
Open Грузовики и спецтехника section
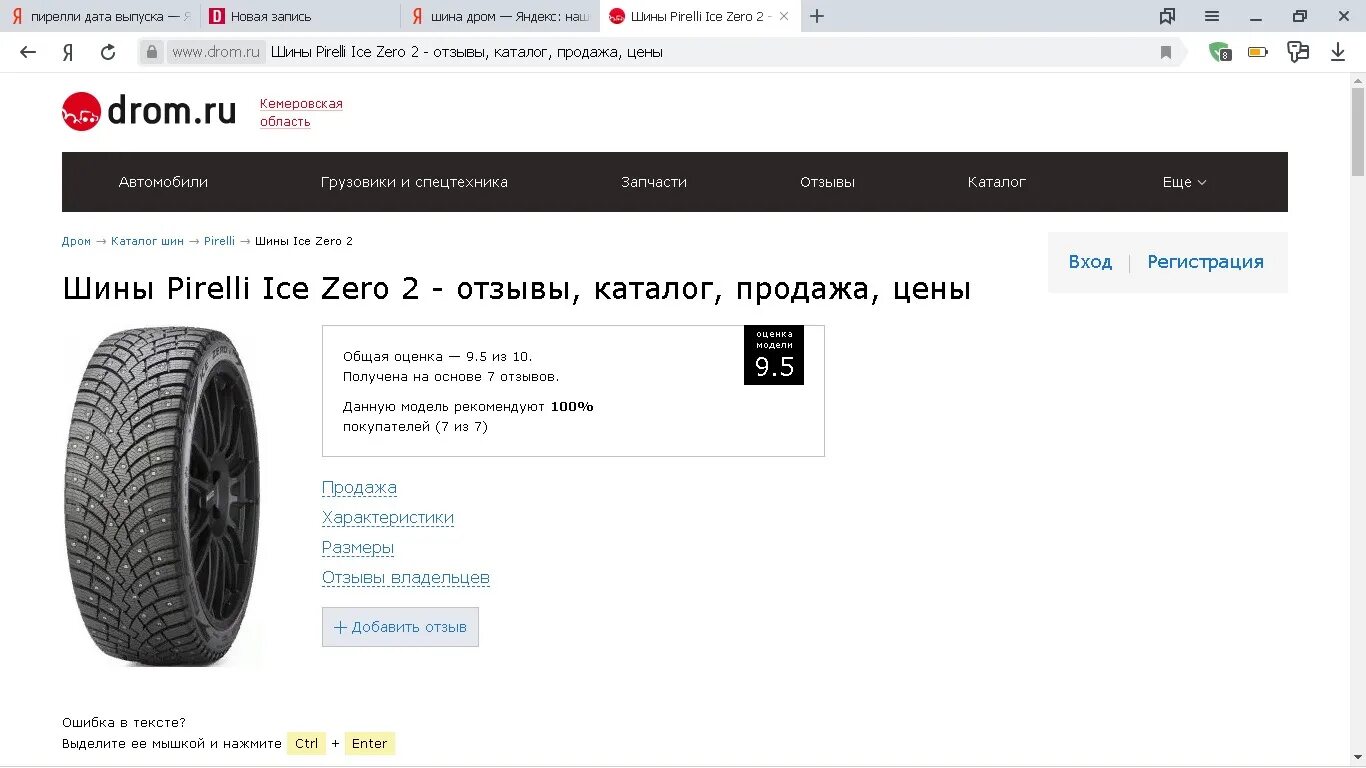pyautogui.click(x=414, y=182)
